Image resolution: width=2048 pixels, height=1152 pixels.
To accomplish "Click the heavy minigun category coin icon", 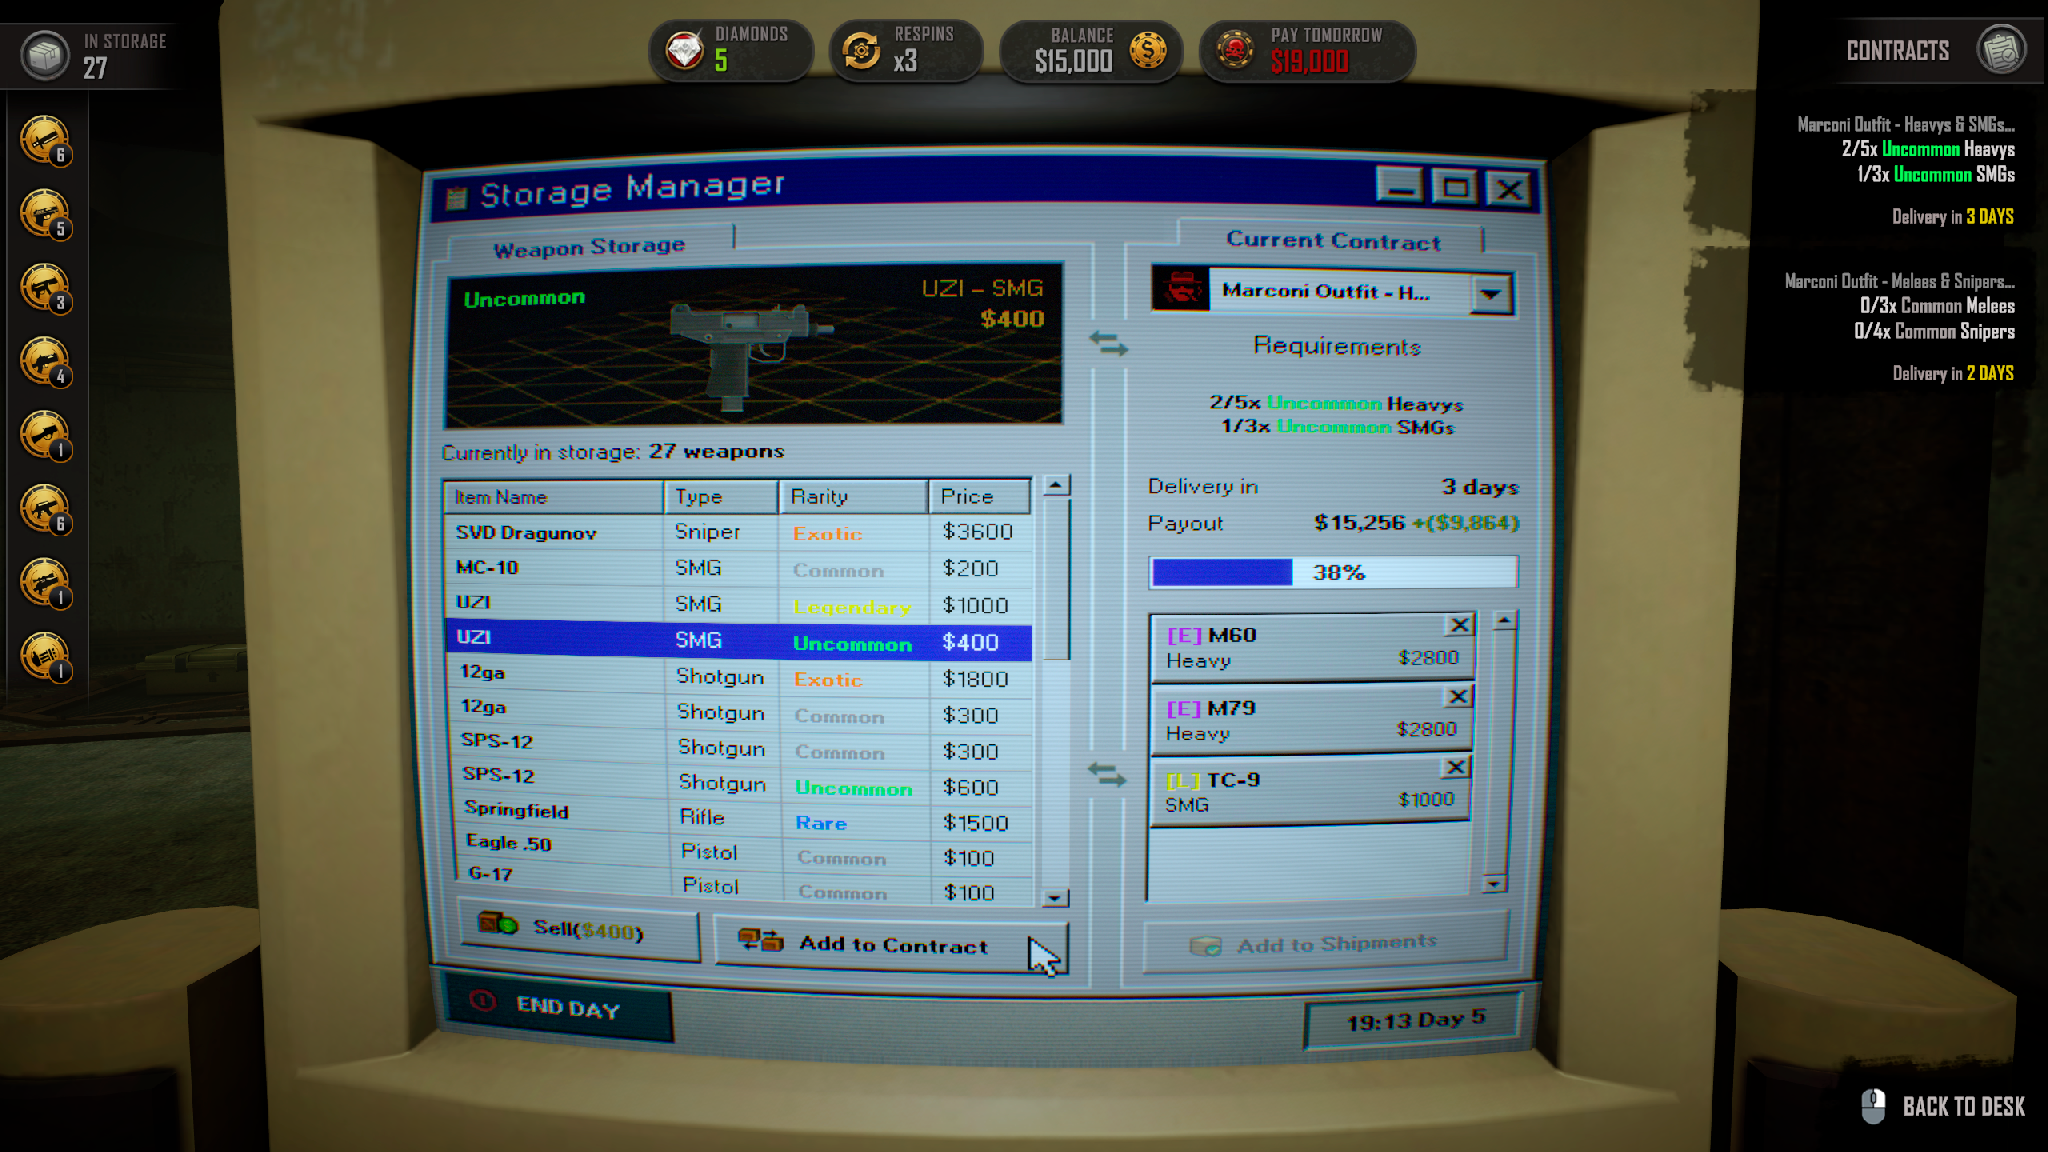I will 44,656.
